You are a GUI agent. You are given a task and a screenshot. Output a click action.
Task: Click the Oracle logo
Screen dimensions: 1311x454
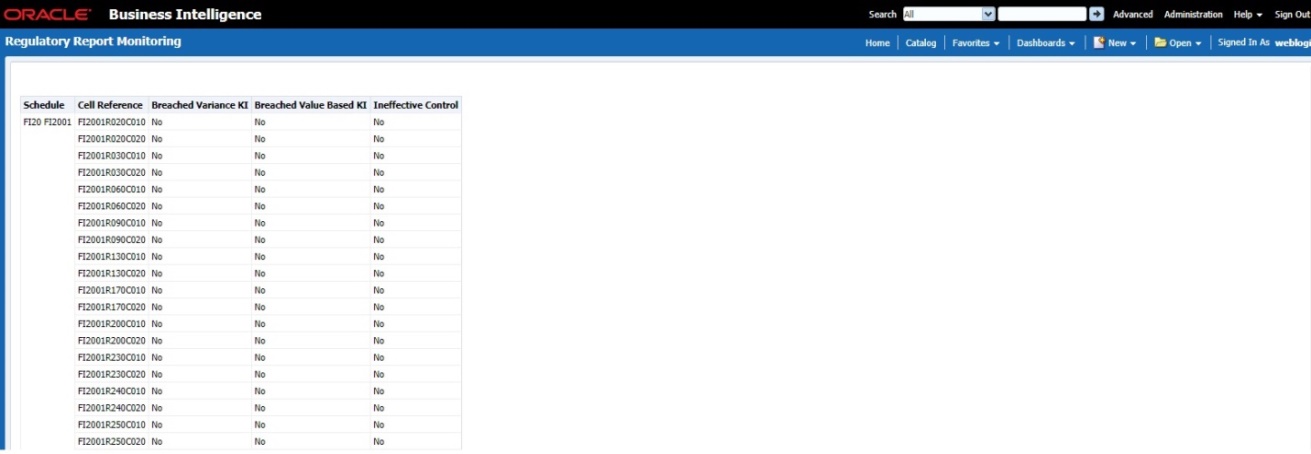(x=48, y=15)
